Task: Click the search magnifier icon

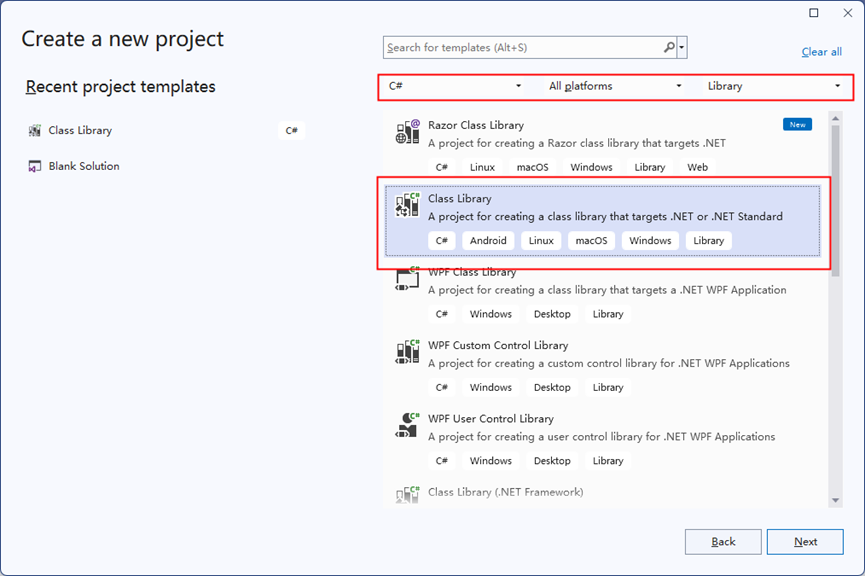Action: click(669, 47)
